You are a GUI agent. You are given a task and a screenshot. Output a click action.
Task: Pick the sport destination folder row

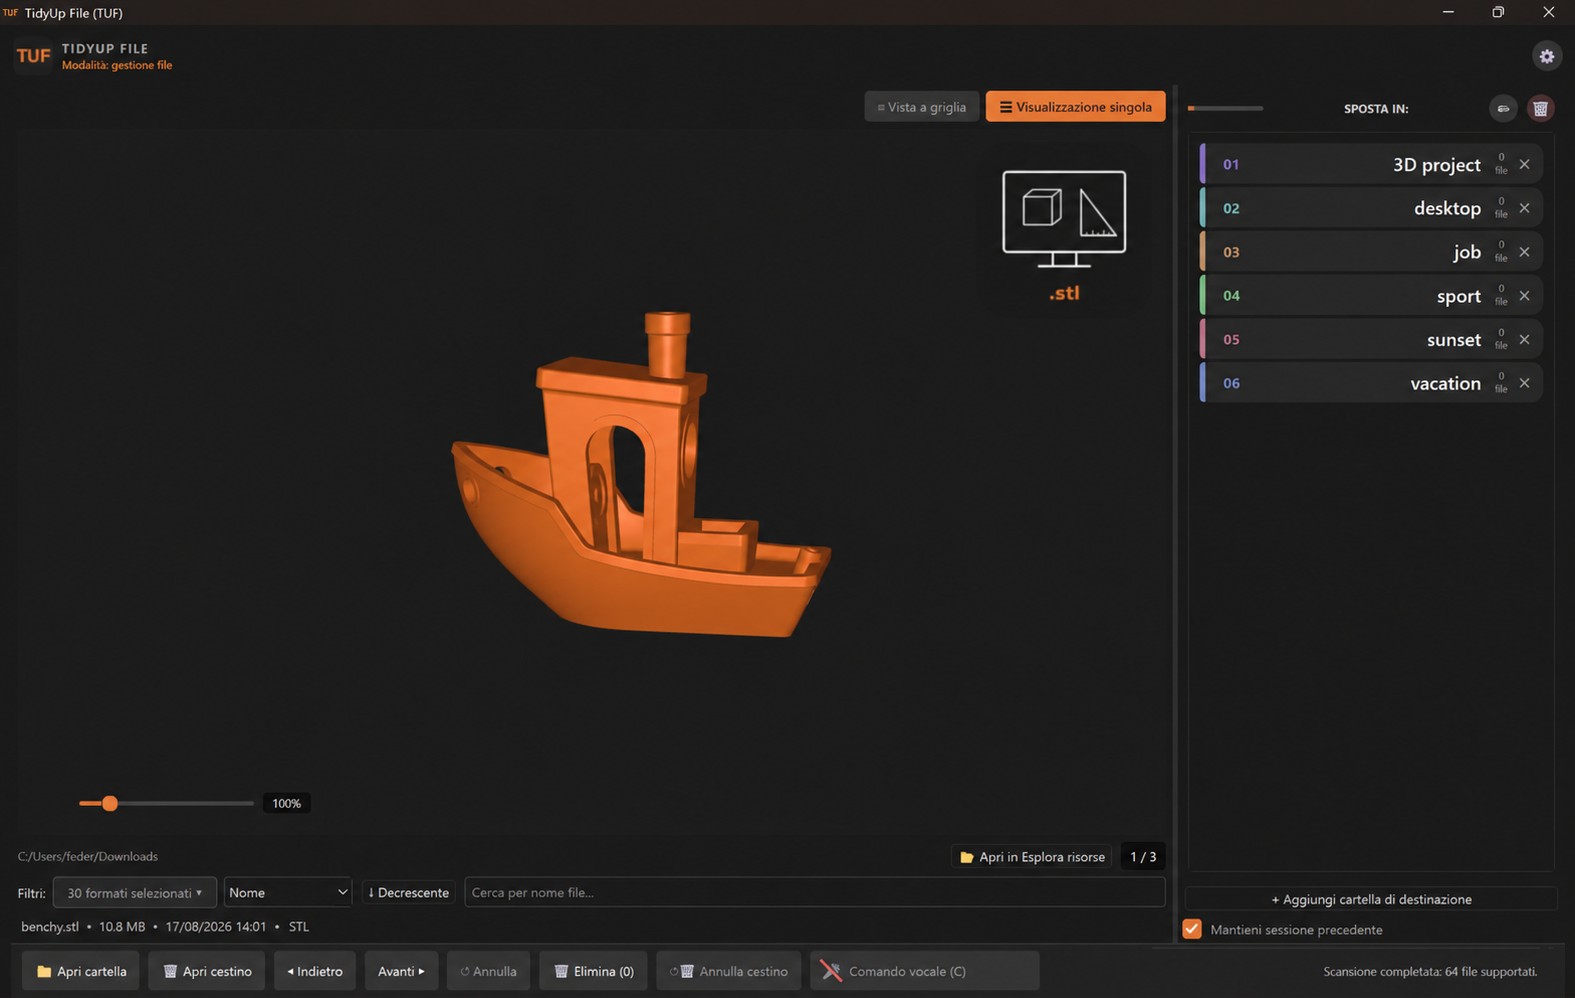[x=1370, y=296]
